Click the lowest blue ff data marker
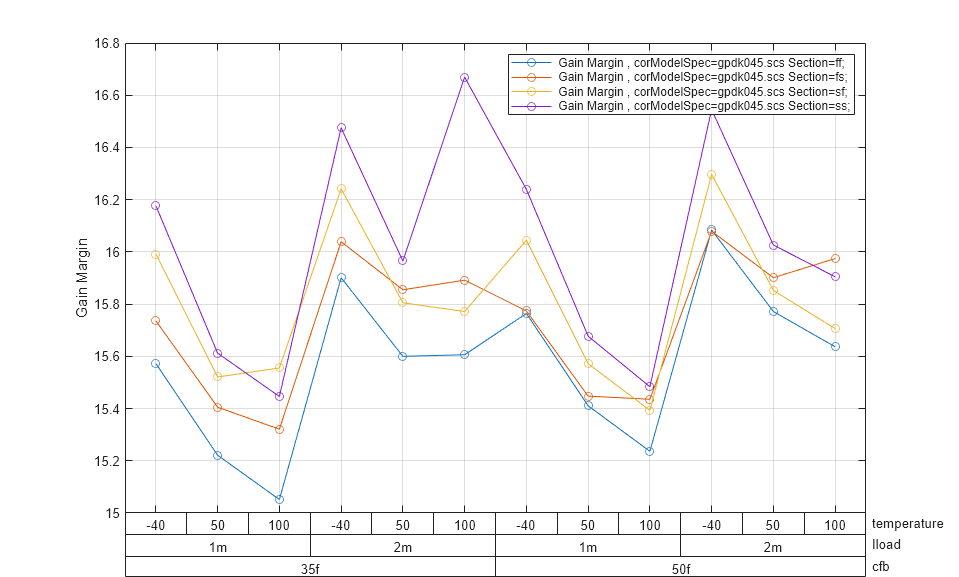 pyautogui.click(x=279, y=499)
